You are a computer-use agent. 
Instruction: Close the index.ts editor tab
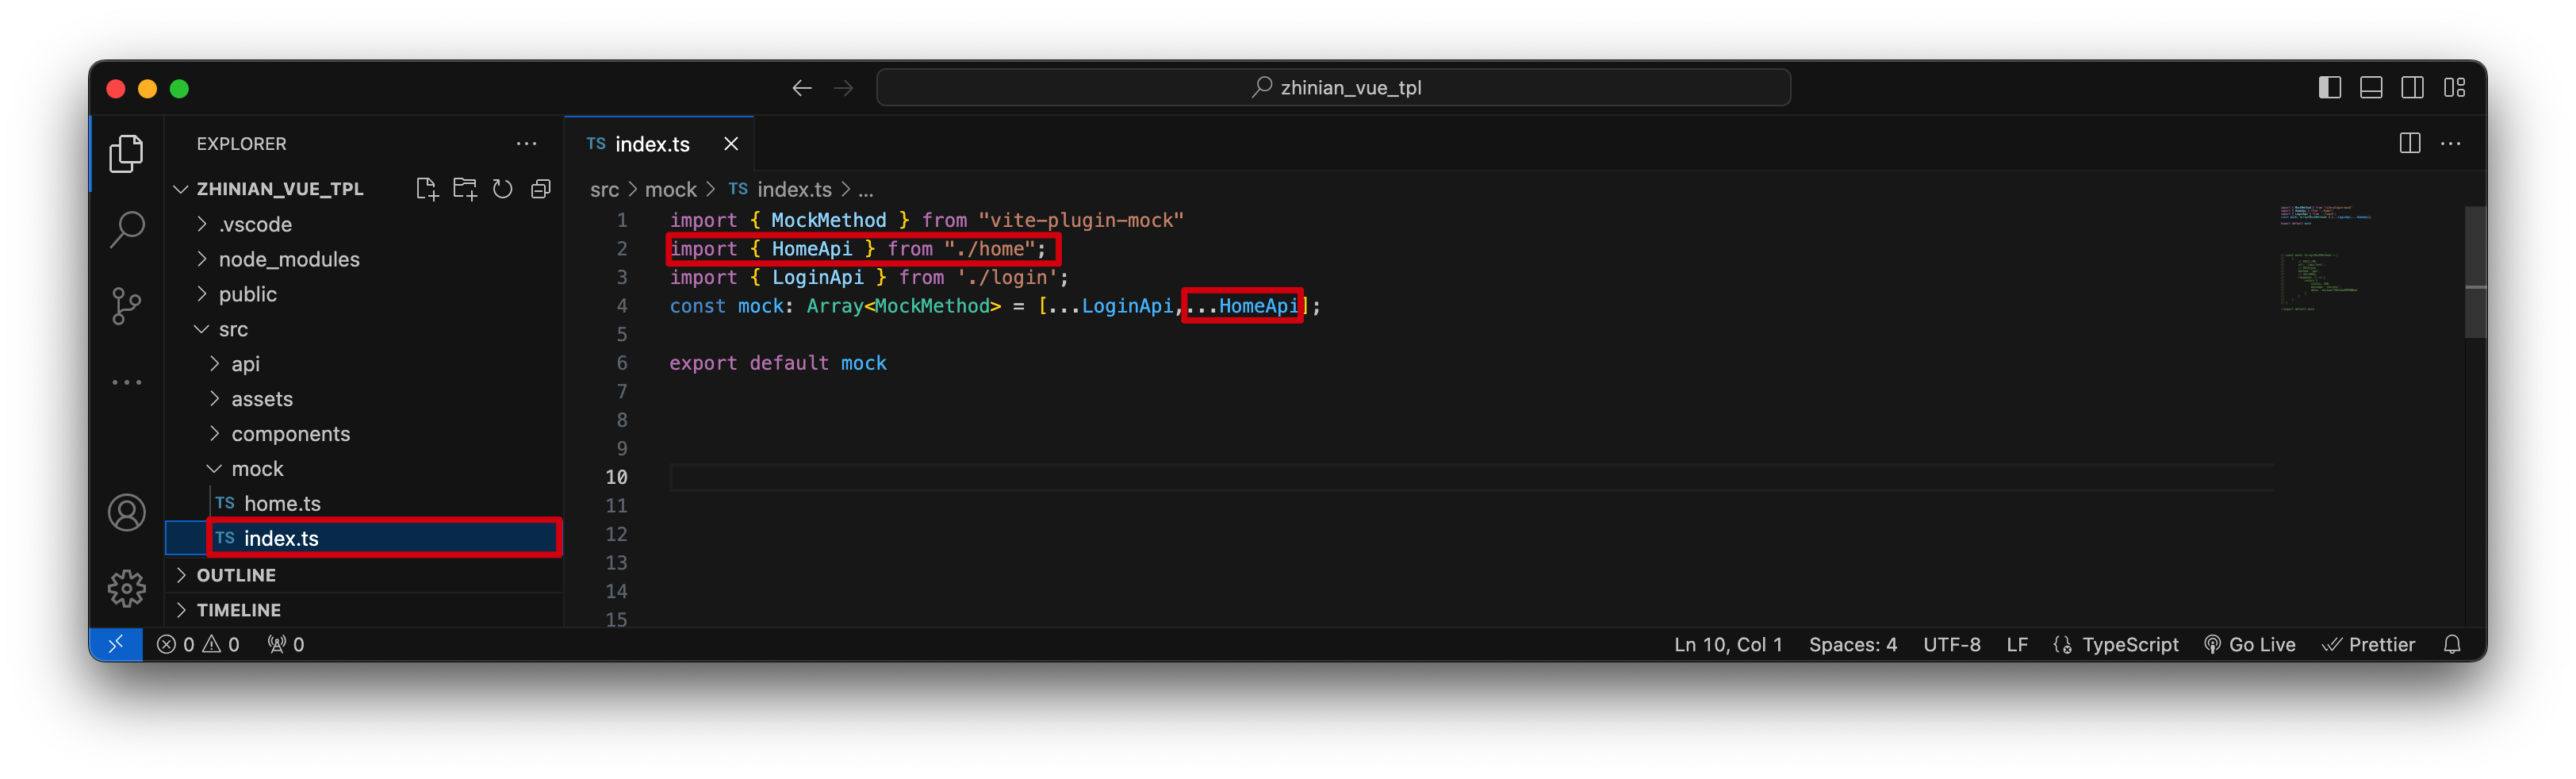click(731, 144)
